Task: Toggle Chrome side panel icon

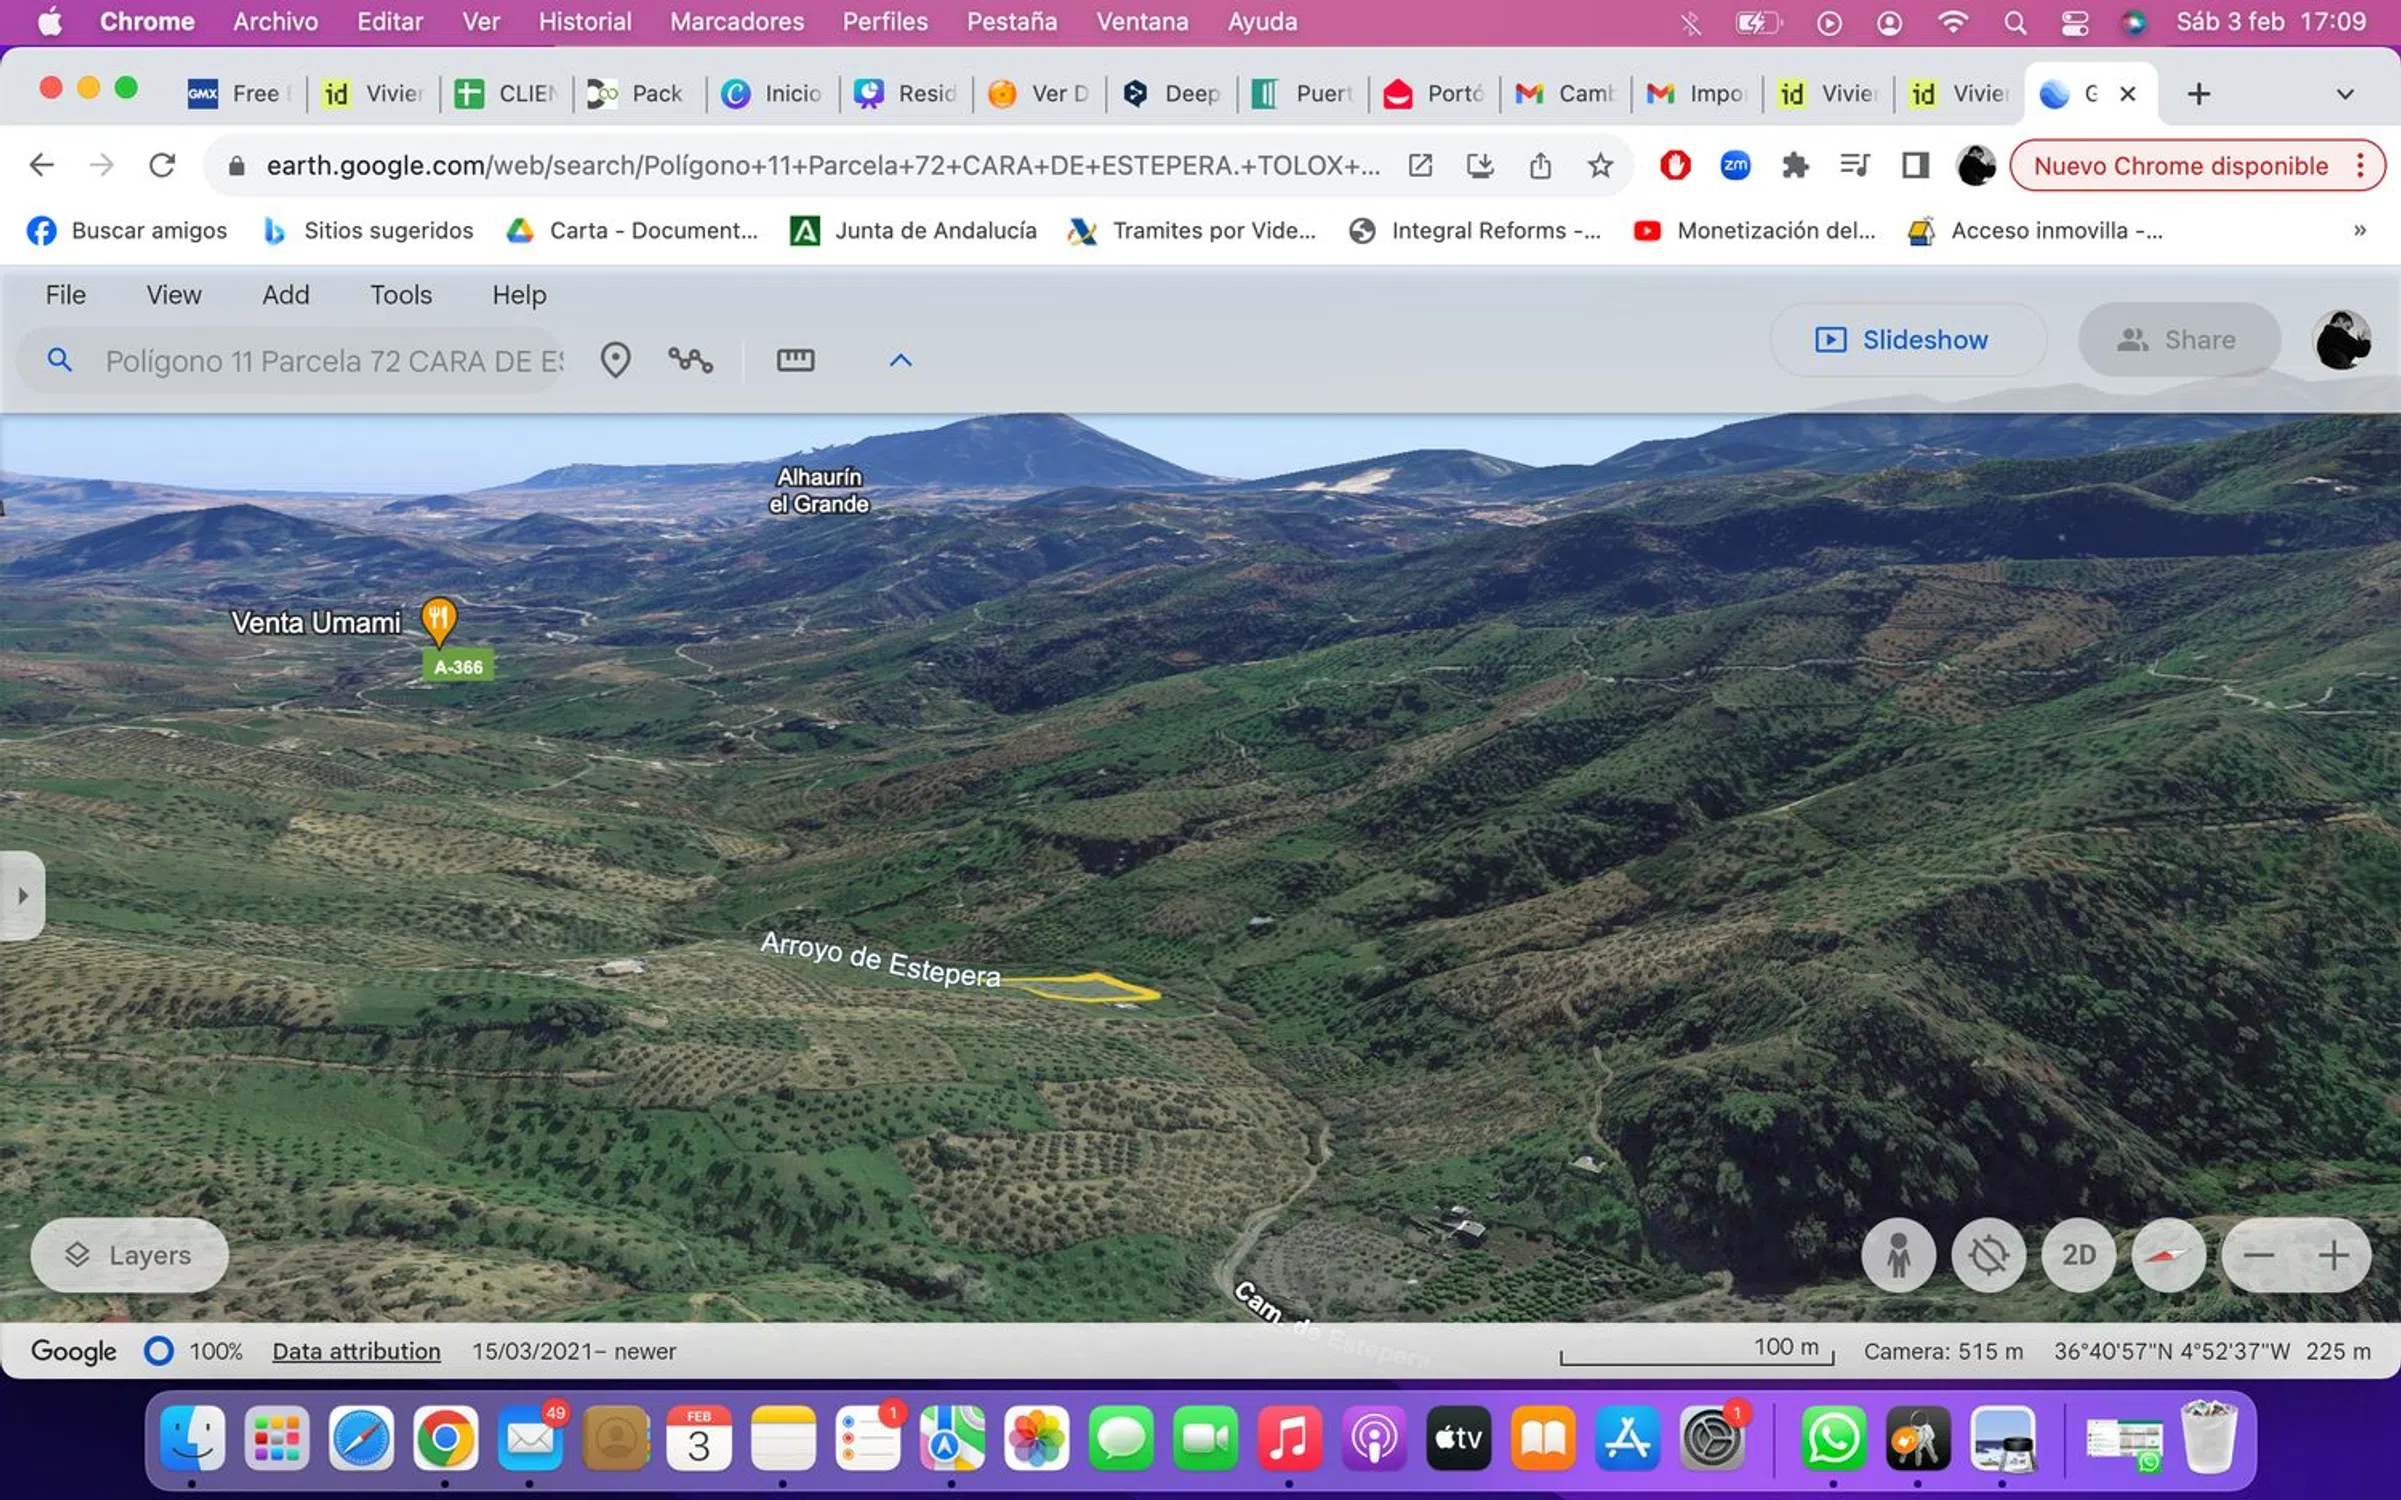Action: [1915, 165]
